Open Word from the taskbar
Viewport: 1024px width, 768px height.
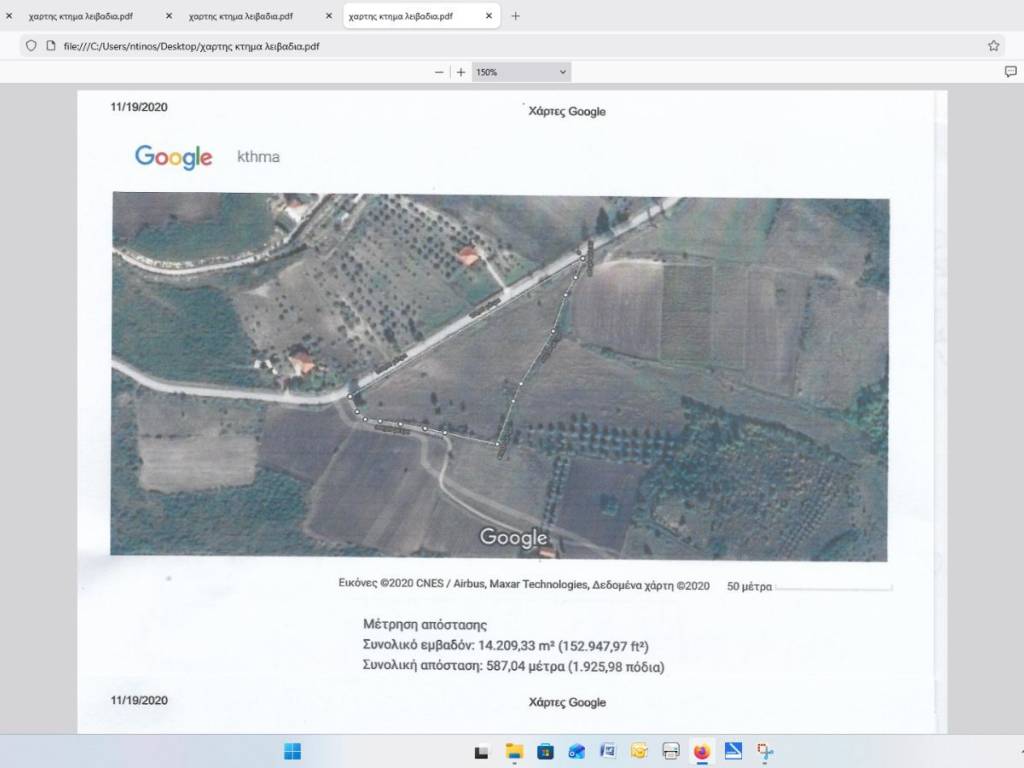[x=607, y=751]
